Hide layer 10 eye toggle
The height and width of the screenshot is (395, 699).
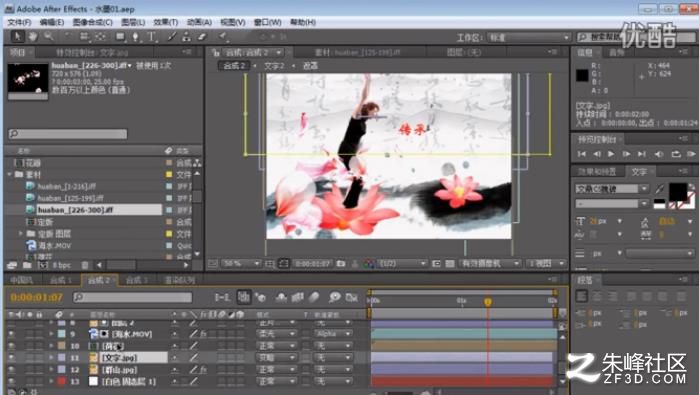[x=11, y=346]
